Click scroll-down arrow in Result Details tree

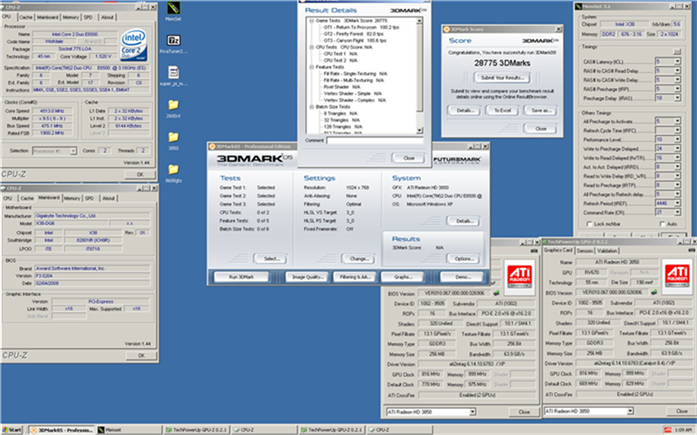click(x=419, y=130)
